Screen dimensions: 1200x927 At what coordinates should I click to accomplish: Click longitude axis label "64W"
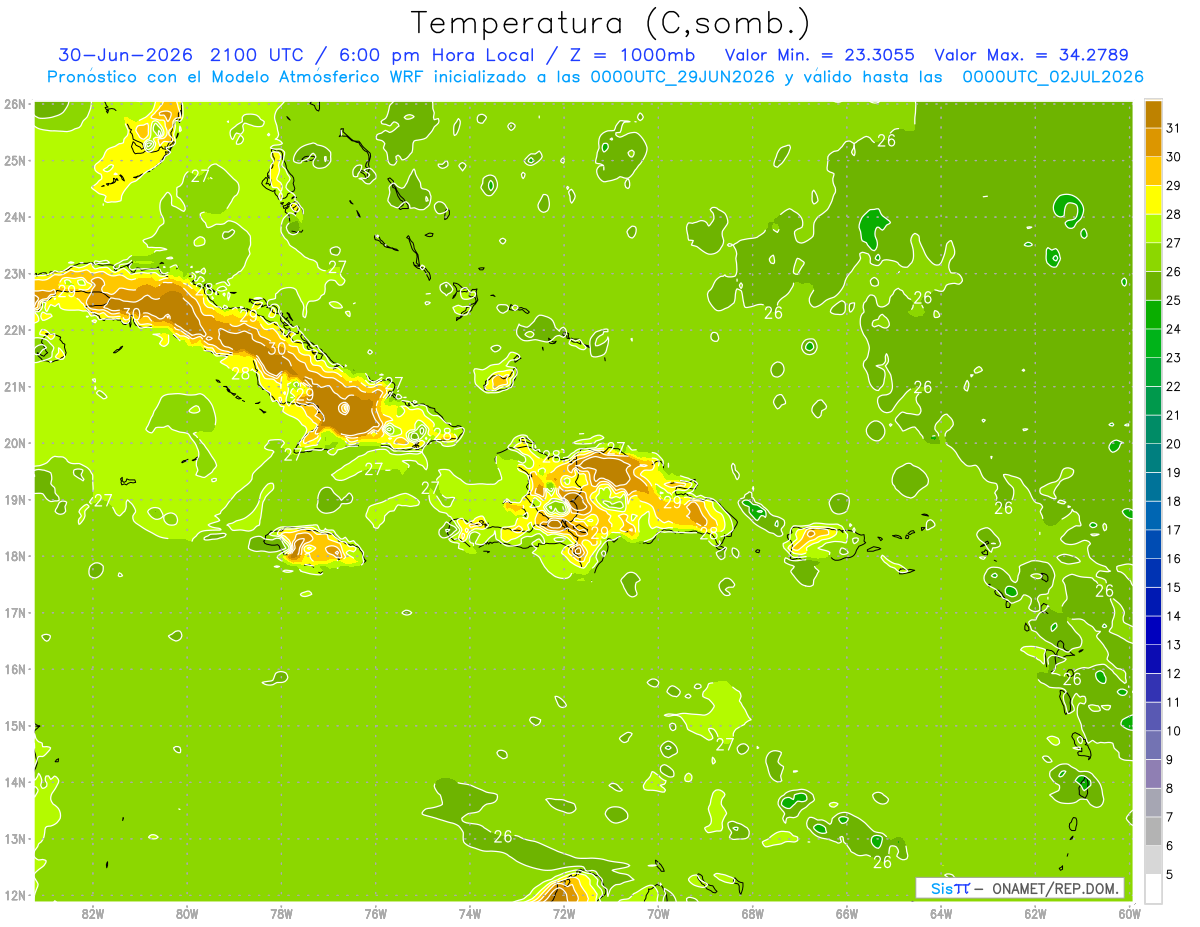pyautogui.click(x=941, y=913)
